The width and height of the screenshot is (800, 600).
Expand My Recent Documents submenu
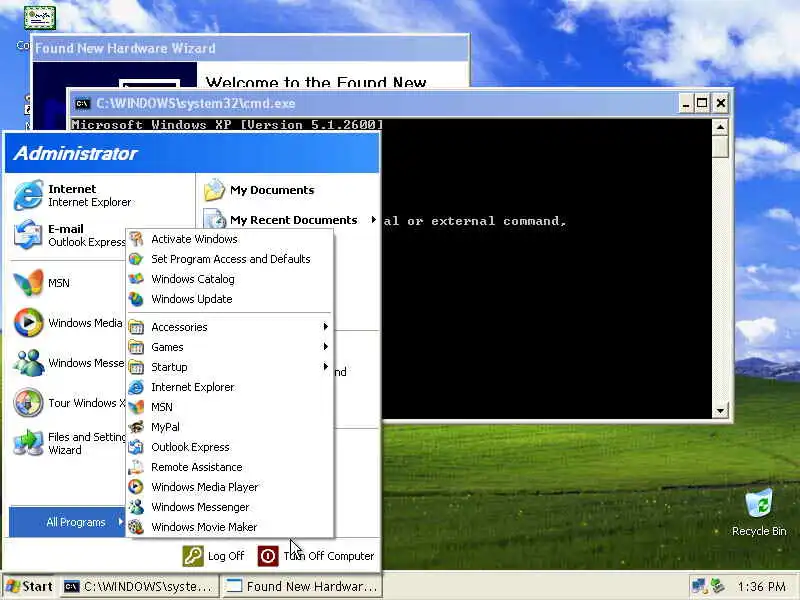tap(290, 220)
